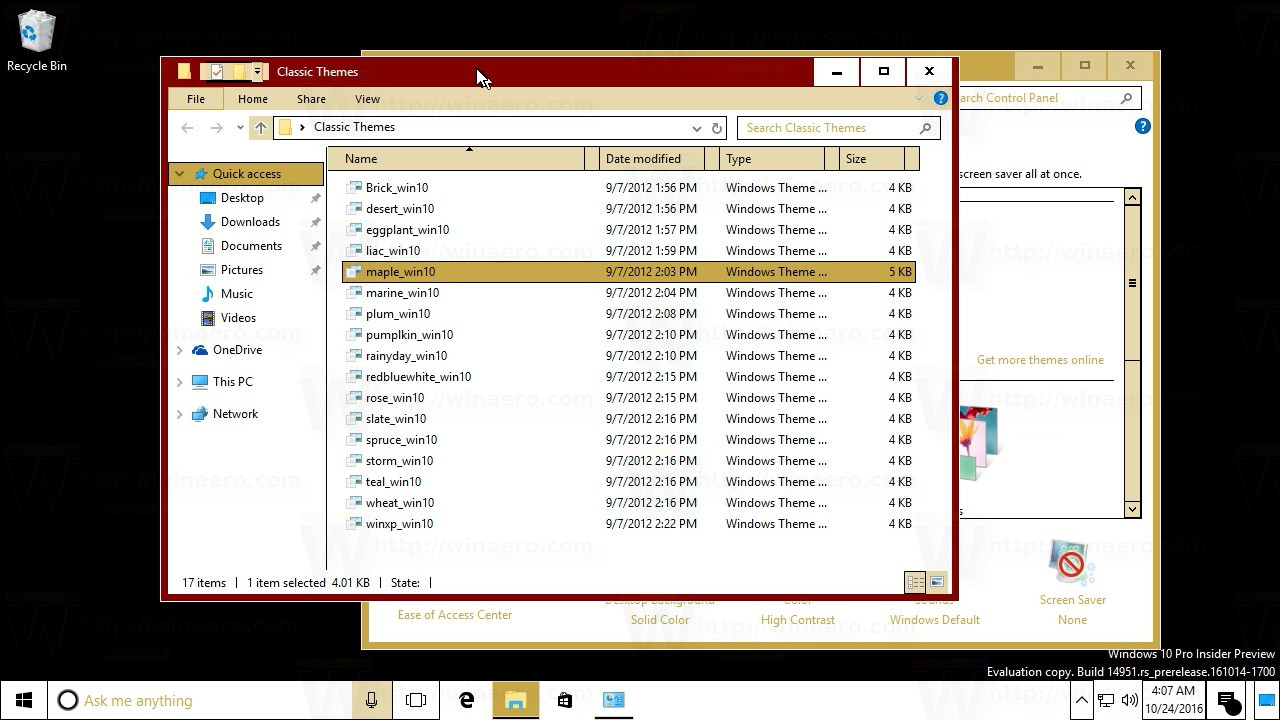Click the forward navigation arrow
Screen dimensions: 1280x720
(216, 128)
